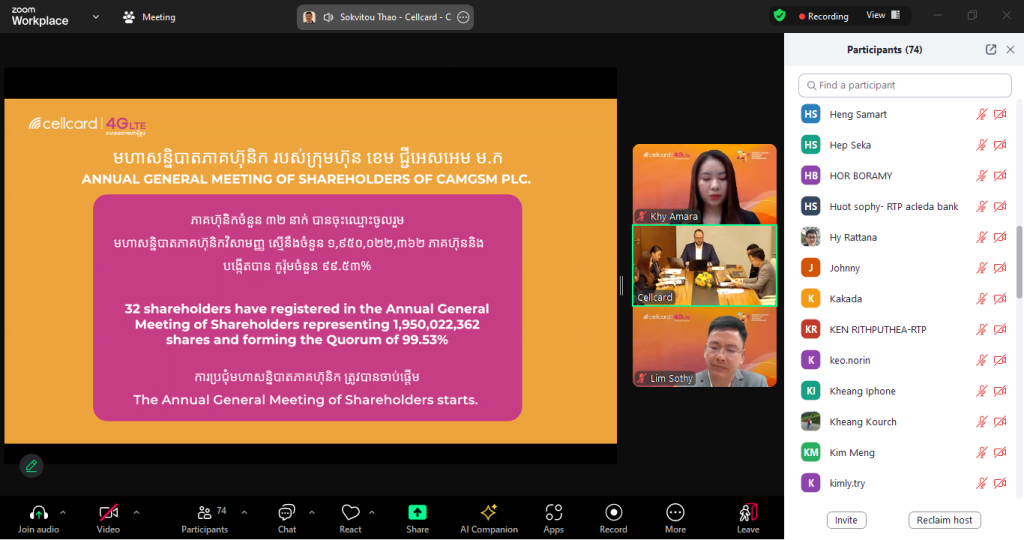The image size is (1024, 540).
Task: Toggle the Participants panel from toolbar
Action: click(x=205, y=516)
